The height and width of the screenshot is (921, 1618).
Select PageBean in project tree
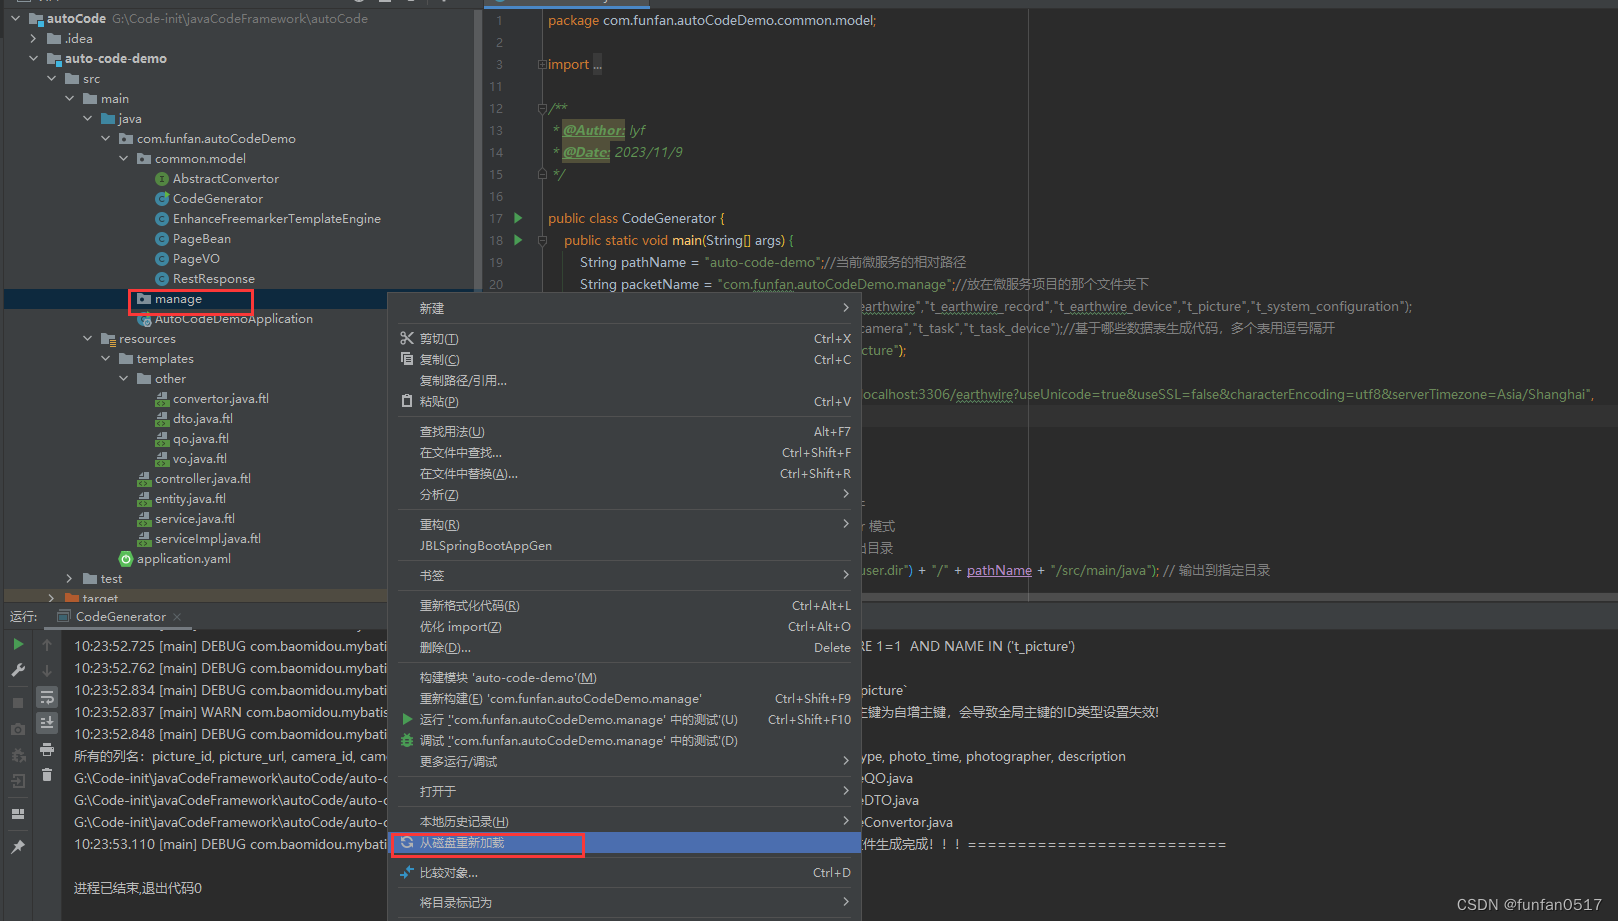[x=201, y=239]
